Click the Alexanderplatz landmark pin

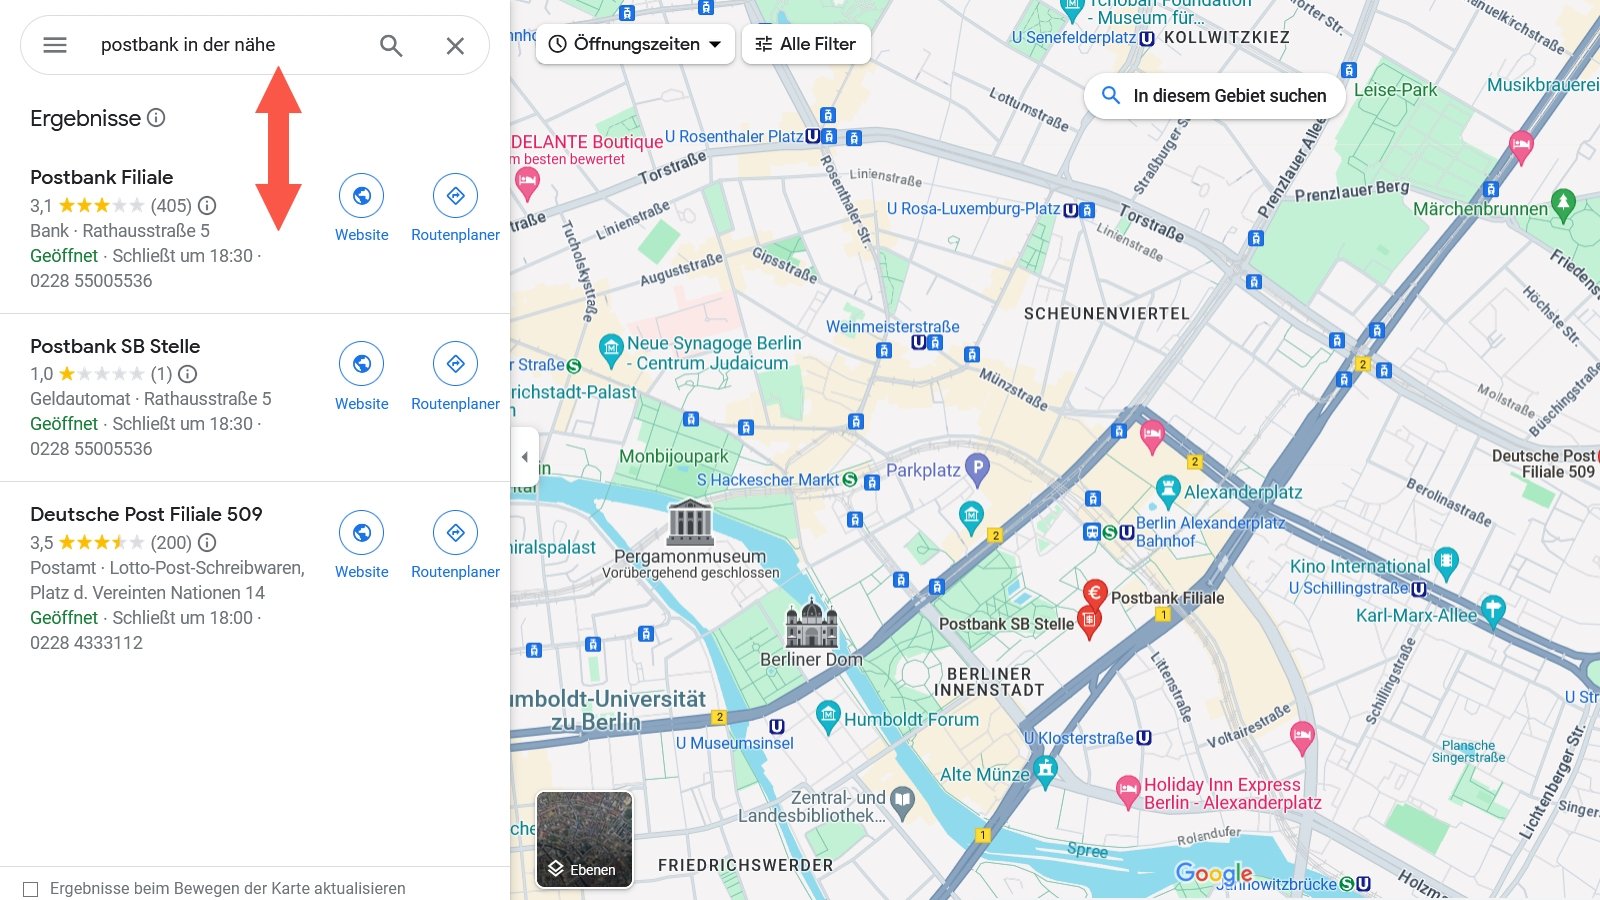(x=1168, y=491)
